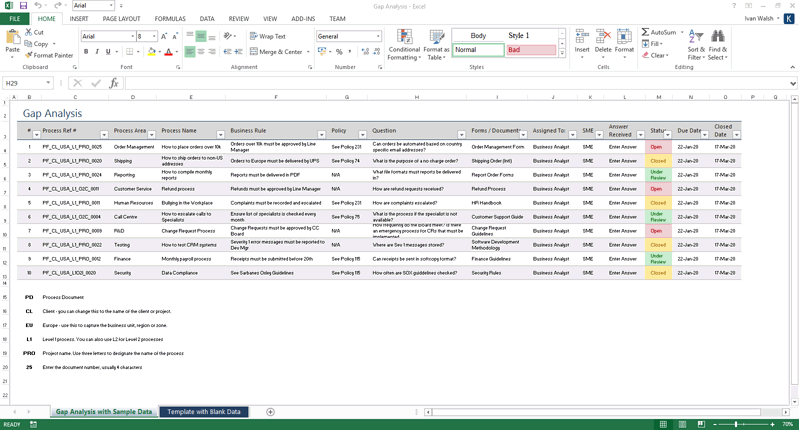This screenshot has height=430, width=799.
Task: Open the font name dropdown in ribbon
Action: 132,36
